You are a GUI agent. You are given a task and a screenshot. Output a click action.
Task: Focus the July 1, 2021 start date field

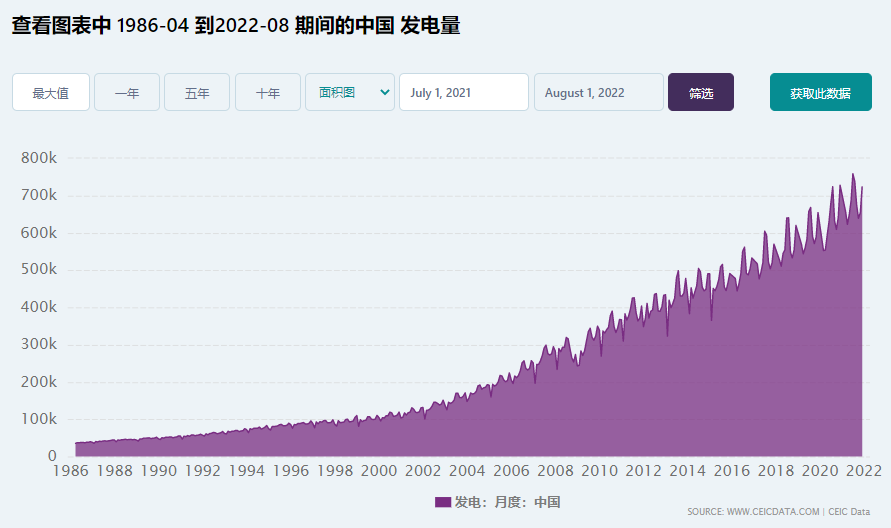(463, 93)
